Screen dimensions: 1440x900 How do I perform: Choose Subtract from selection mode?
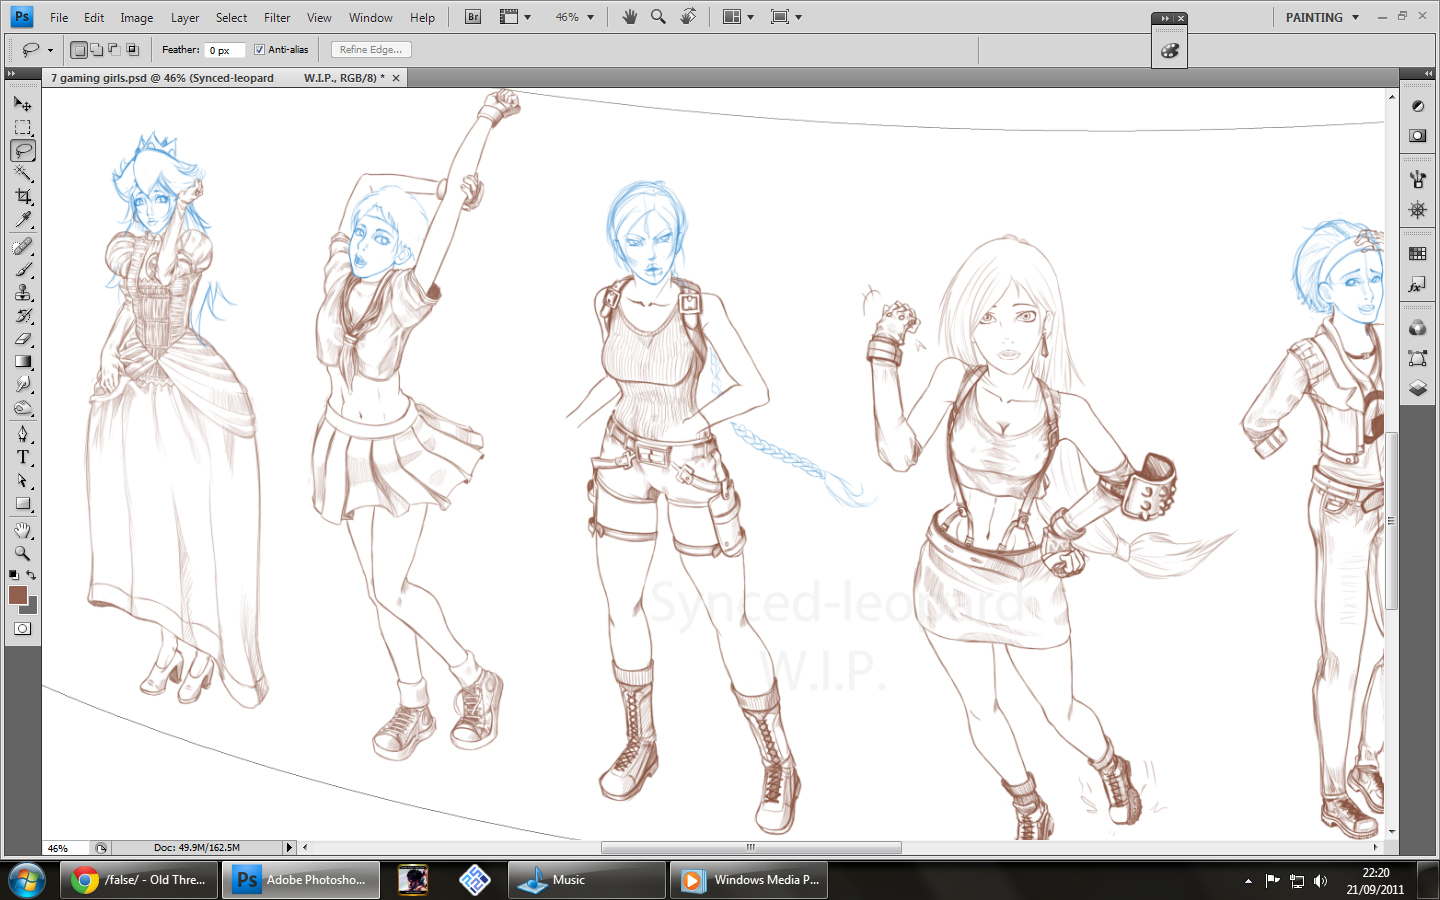(x=114, y=49)
